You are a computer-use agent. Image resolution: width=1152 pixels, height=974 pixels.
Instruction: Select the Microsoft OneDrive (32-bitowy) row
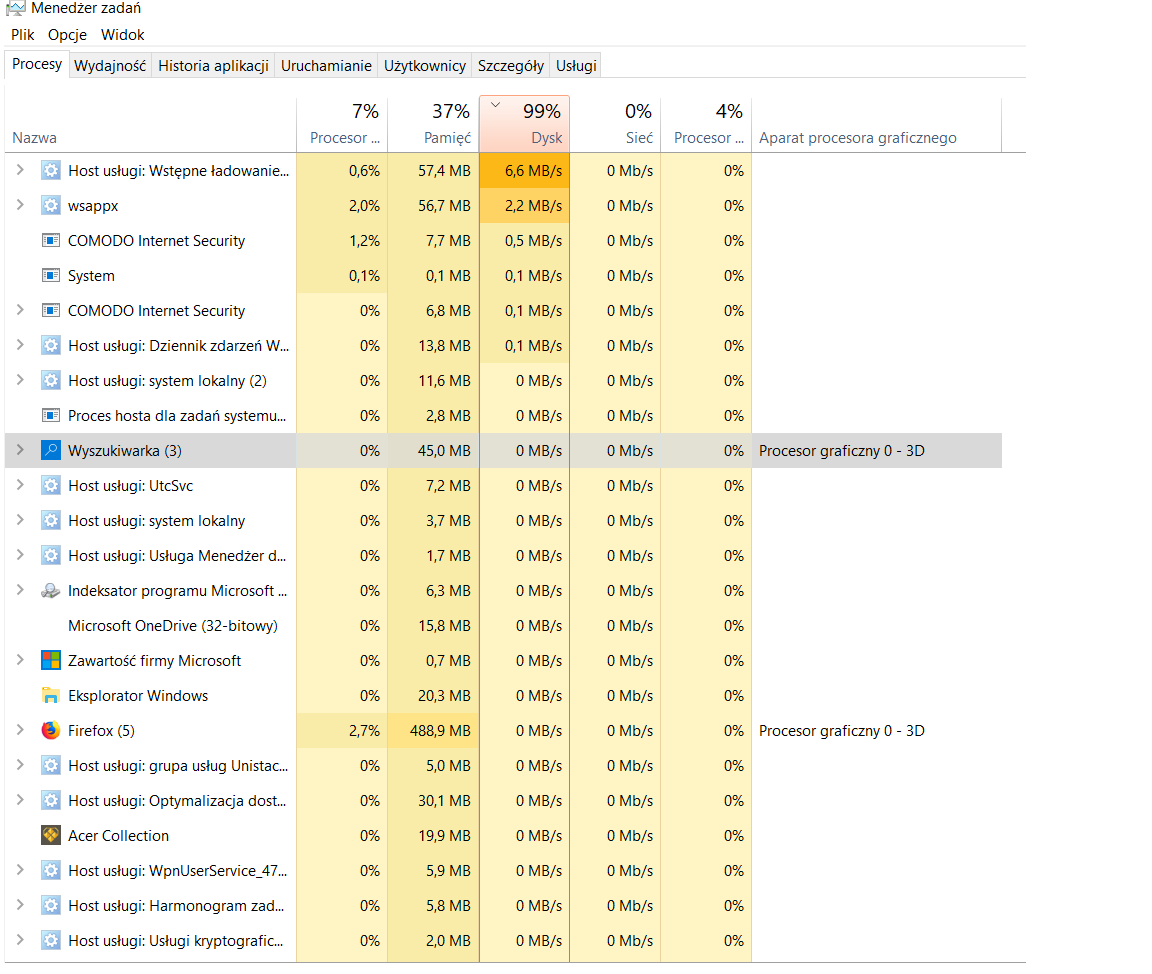[x=172, y=626]
